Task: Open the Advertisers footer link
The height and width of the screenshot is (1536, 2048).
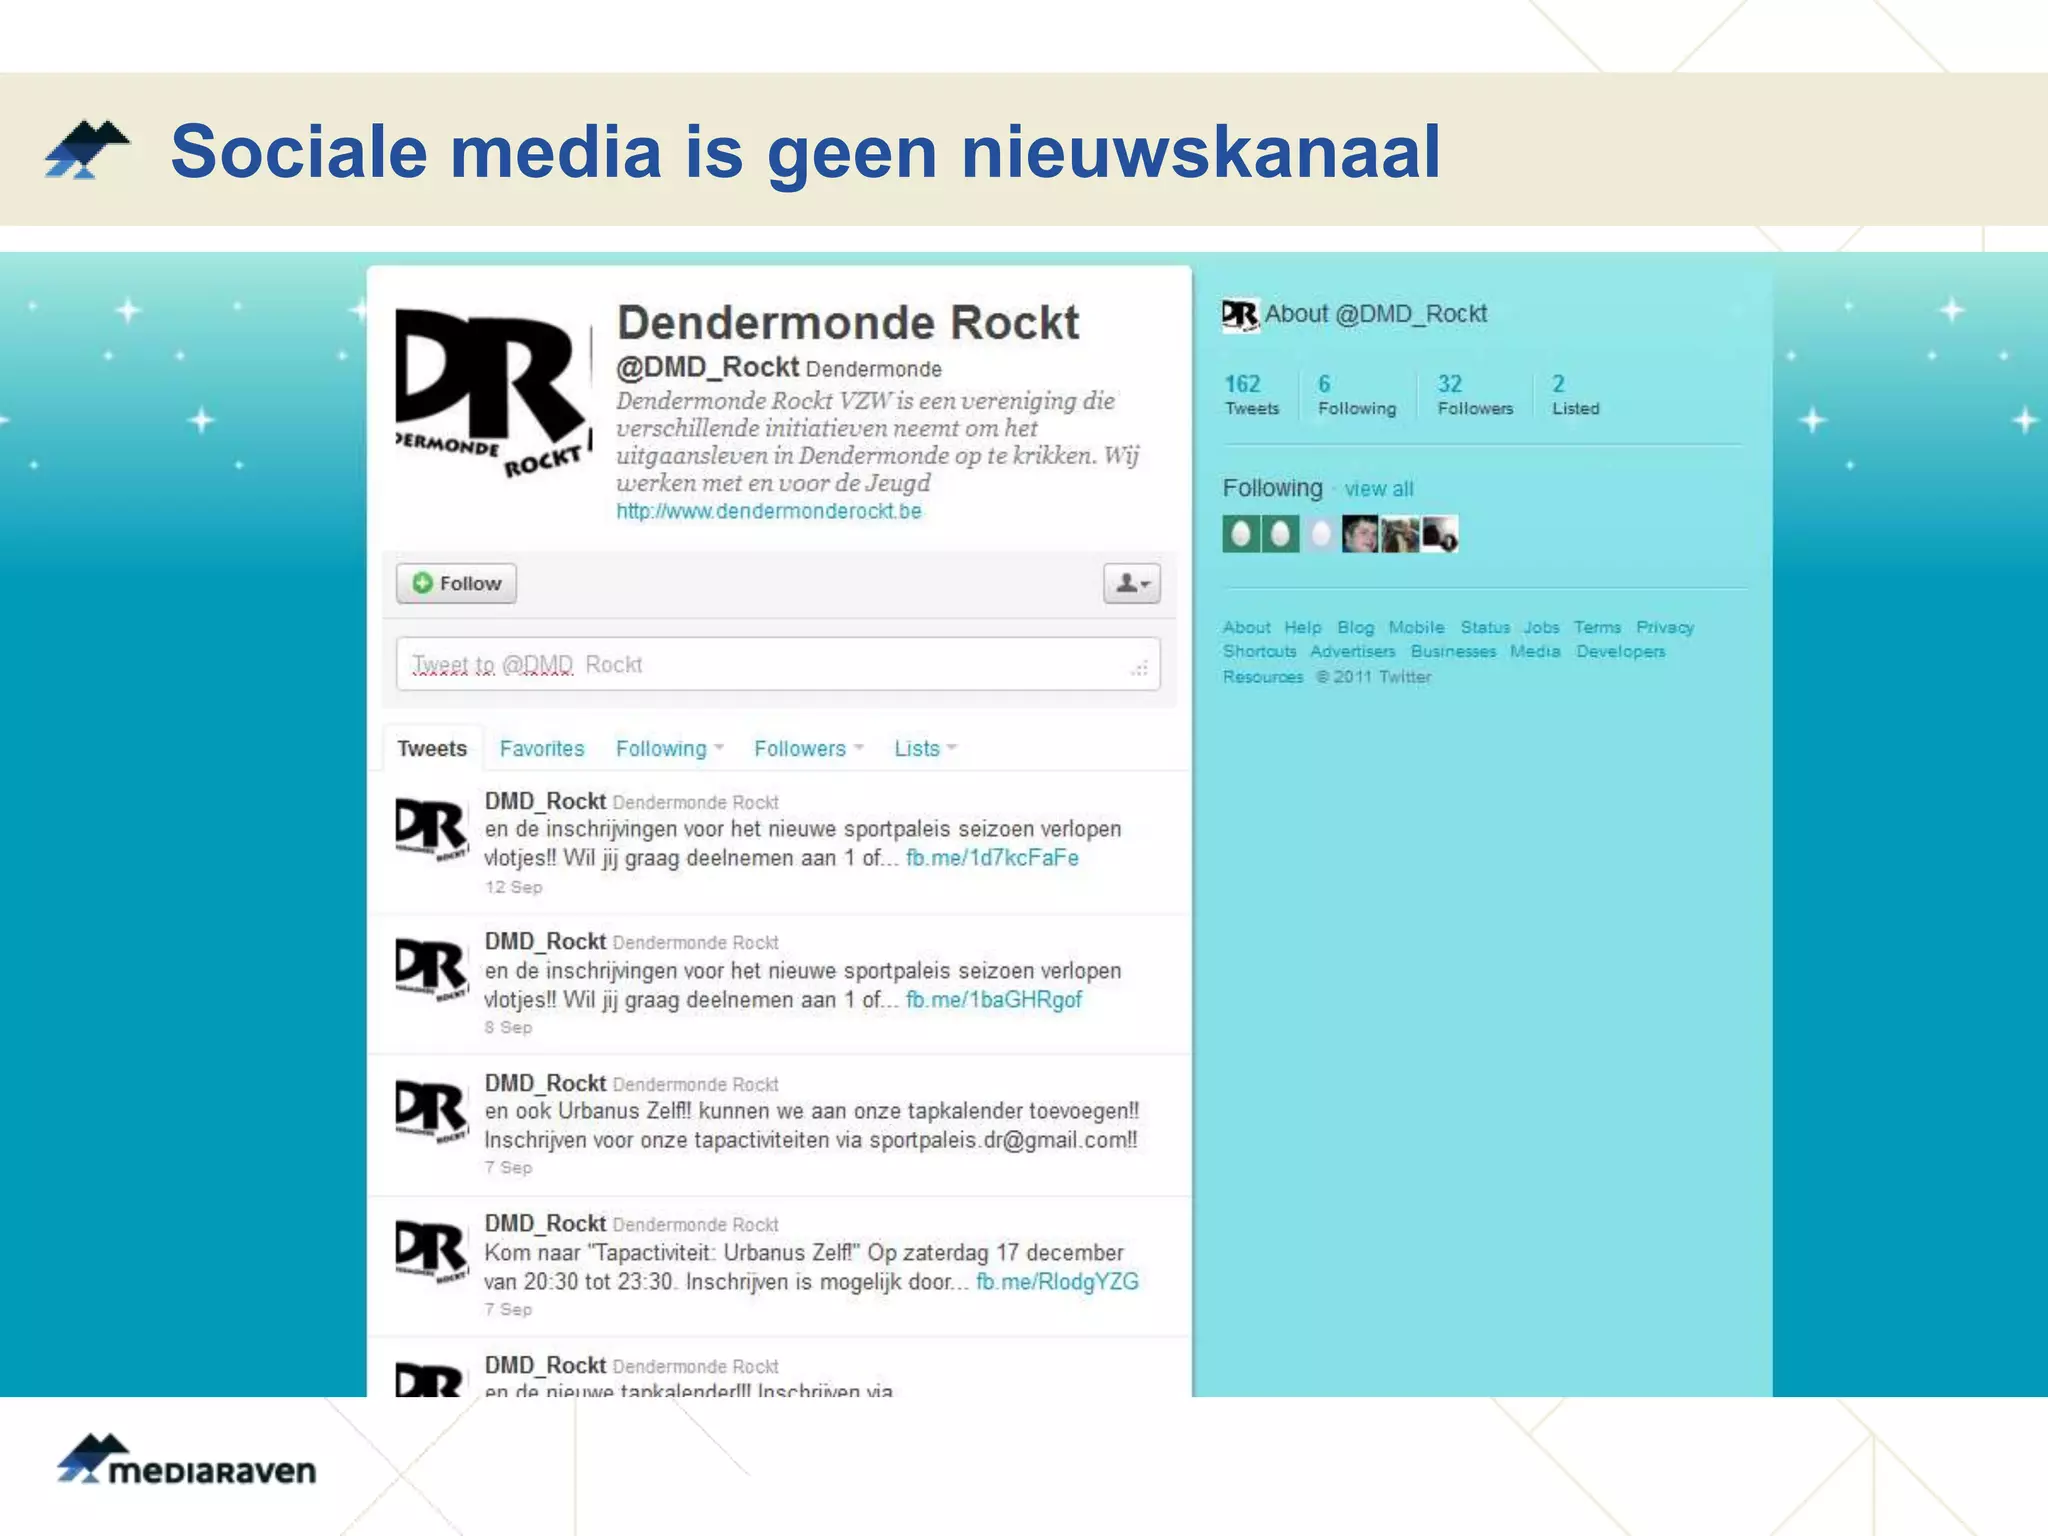Action: [x=1352, y=651]
